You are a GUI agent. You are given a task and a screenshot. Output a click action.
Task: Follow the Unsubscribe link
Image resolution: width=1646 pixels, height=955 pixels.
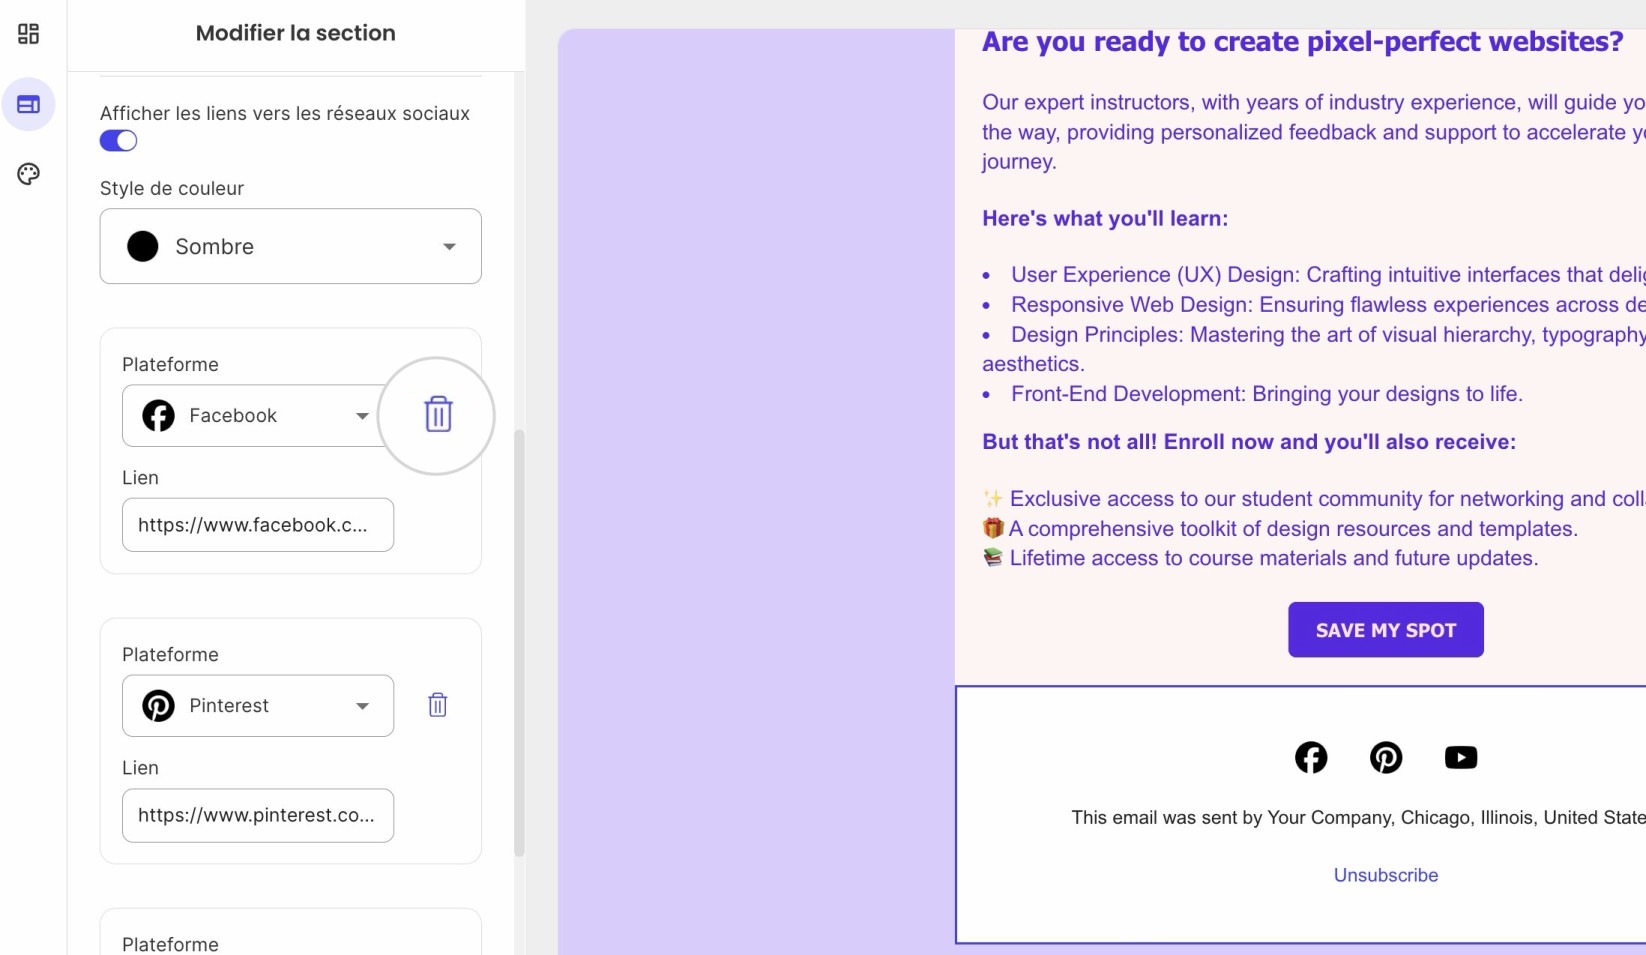point(1386,875)
